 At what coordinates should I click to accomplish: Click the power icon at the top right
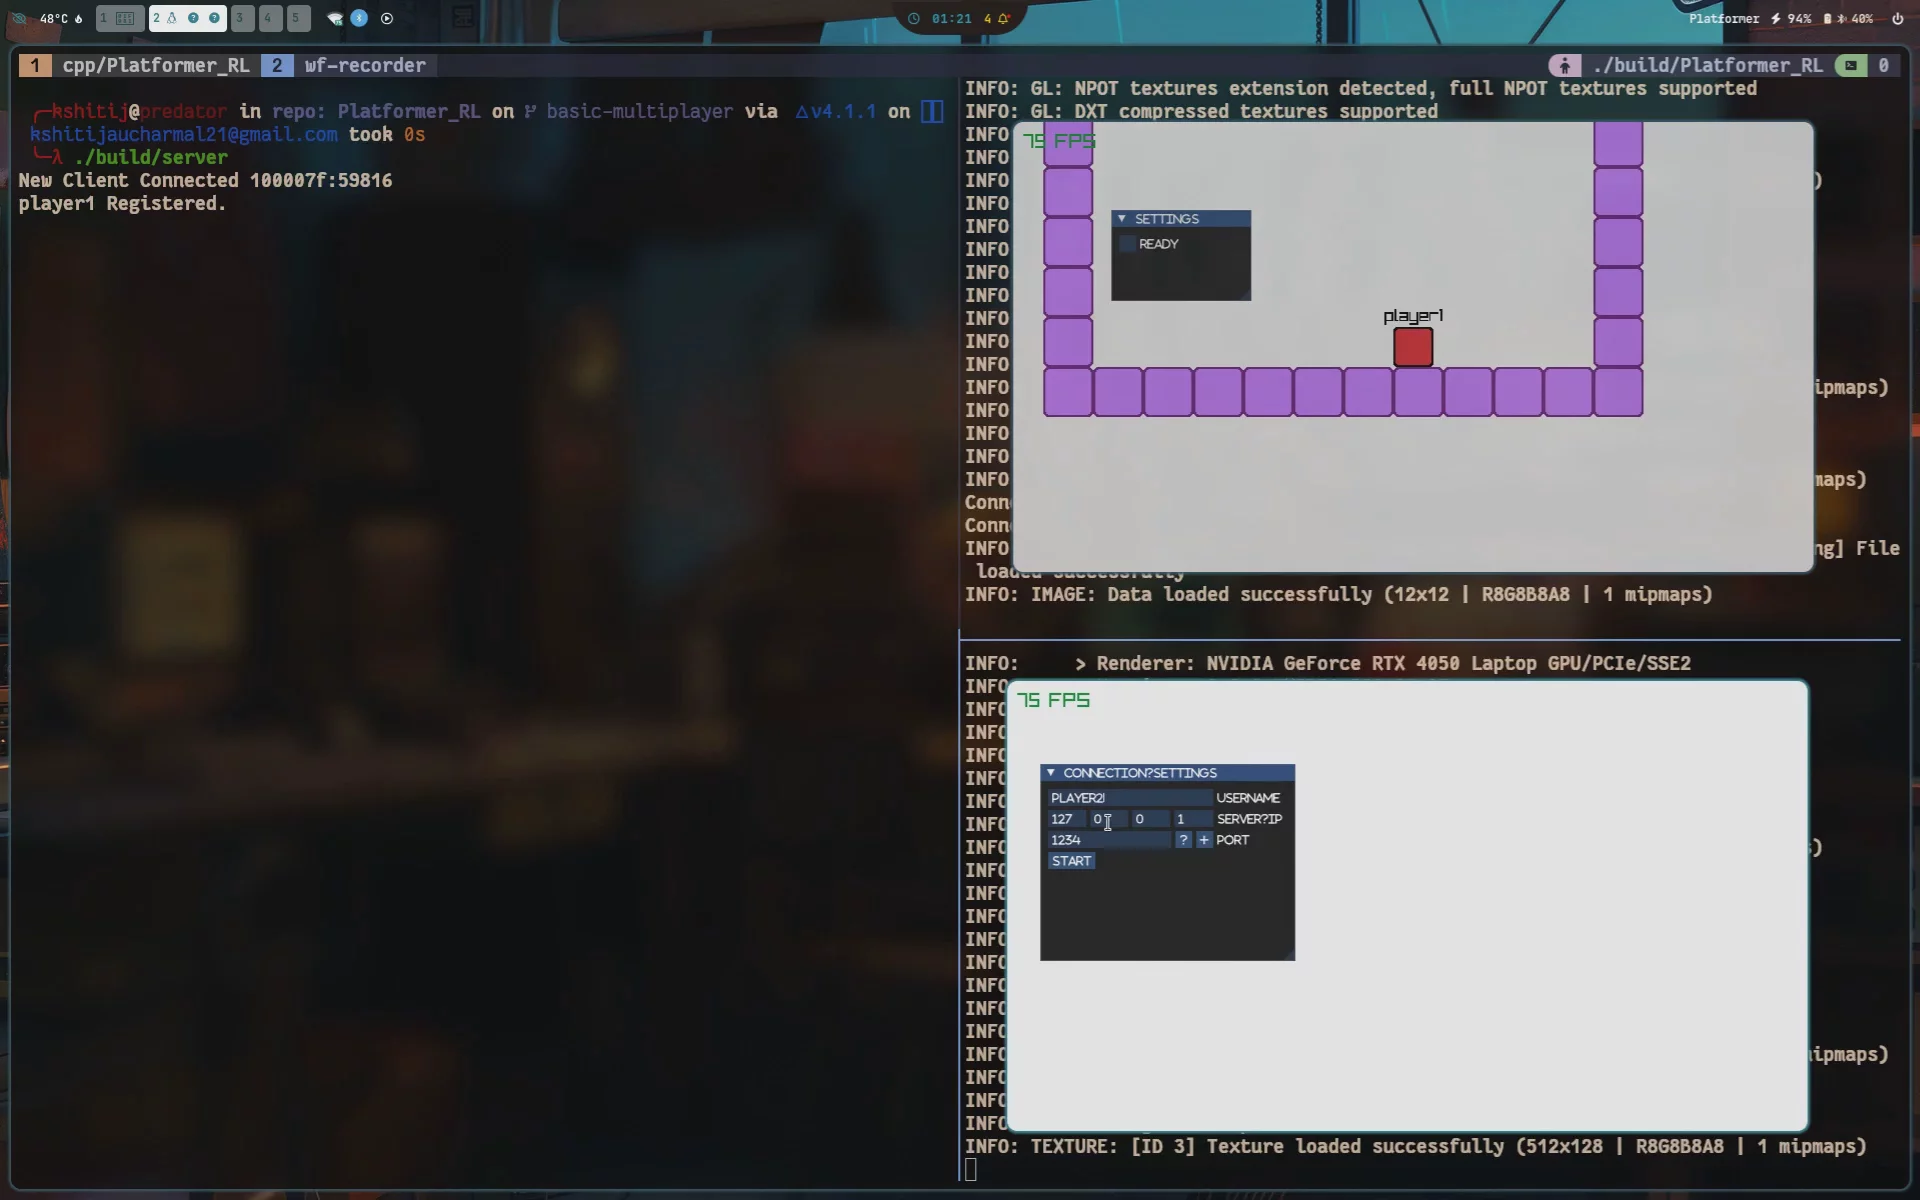1897,19
